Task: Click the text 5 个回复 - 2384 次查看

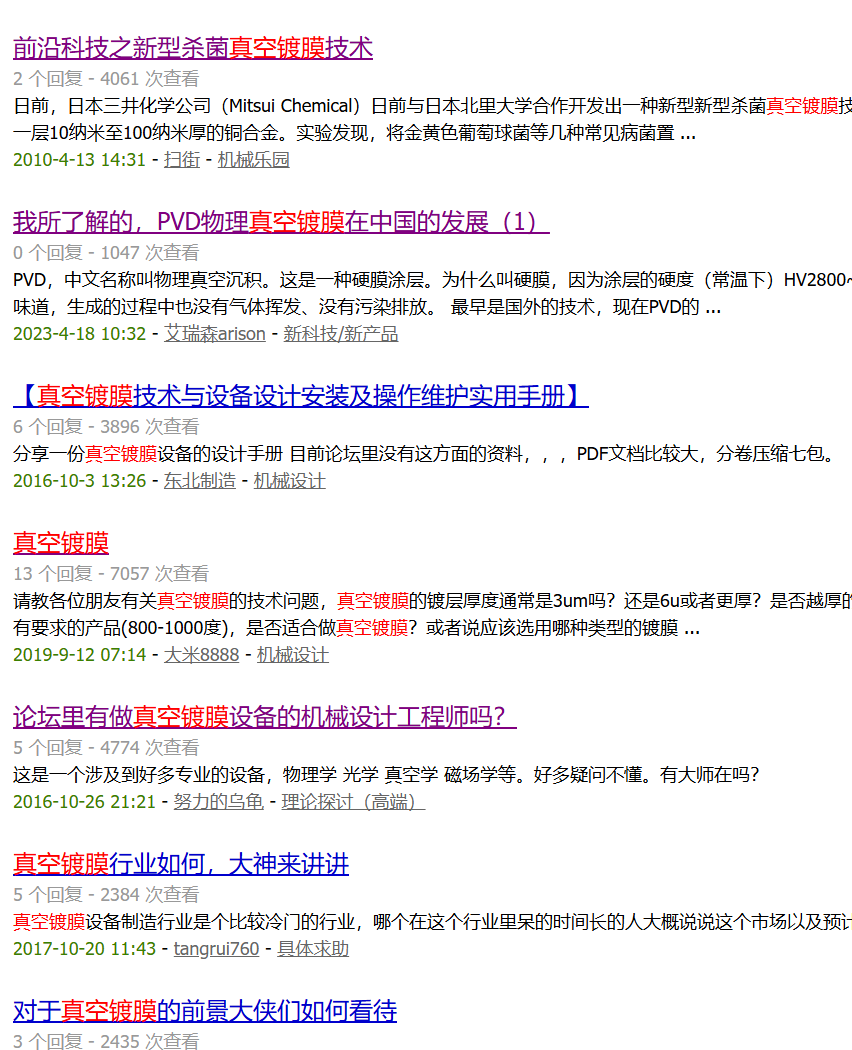Action: (x=106, y=895)
